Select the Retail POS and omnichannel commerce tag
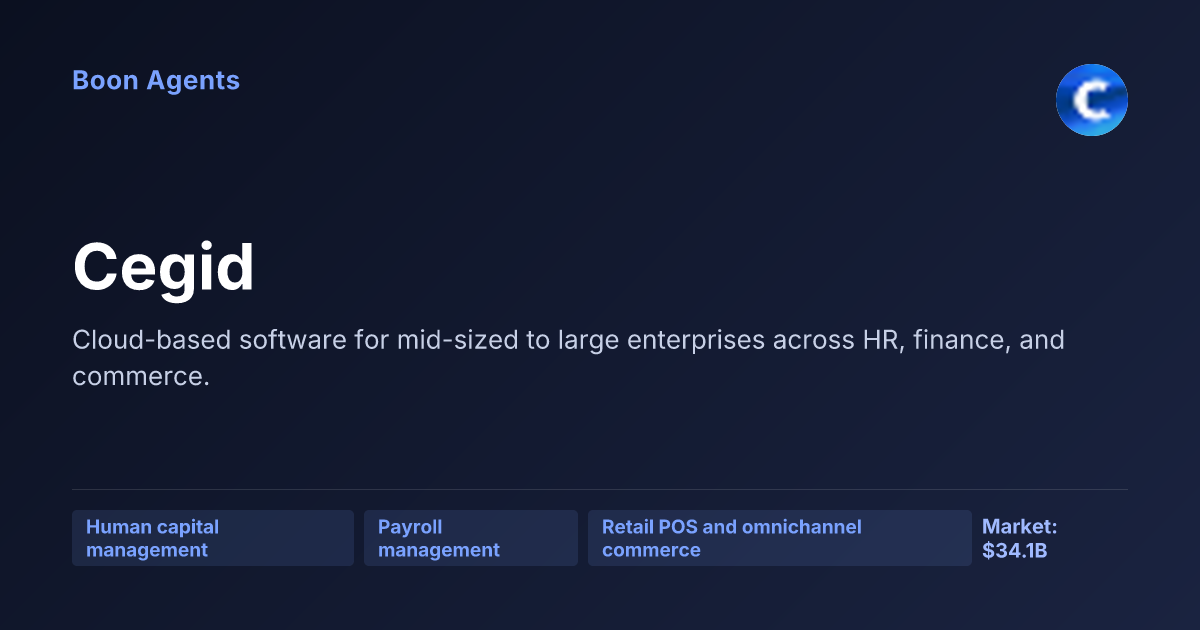 [780, 538]
